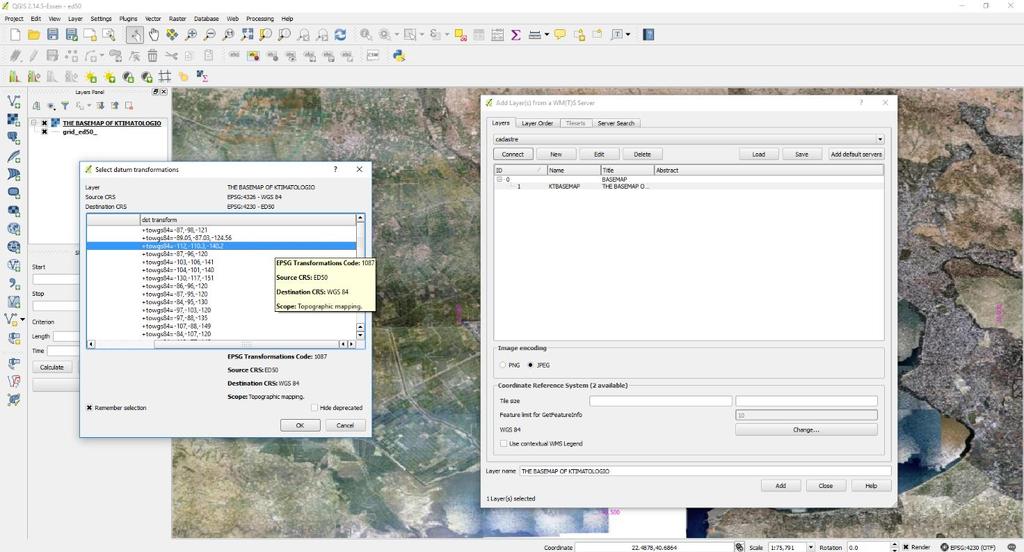Viewport: 1024px width, 552px height.
Task: Open the Python console icon
Action: 398,56
